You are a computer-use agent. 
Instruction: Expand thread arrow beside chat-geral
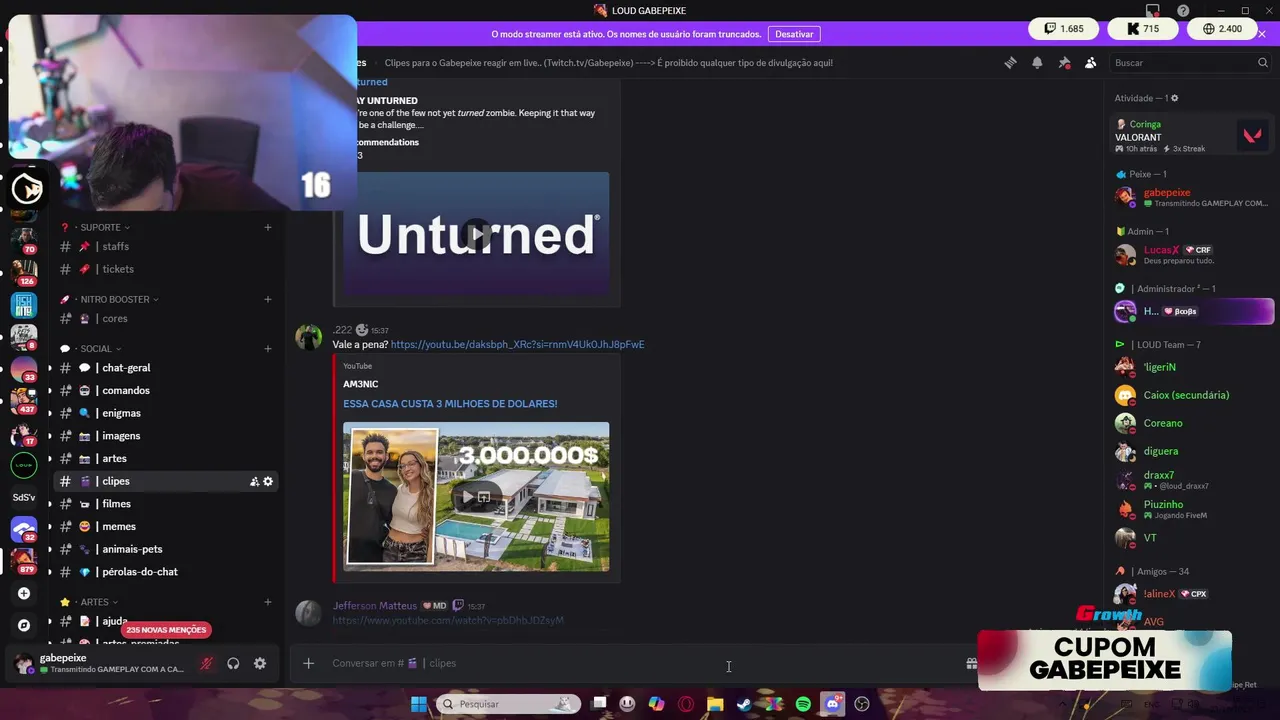[50, 368]
